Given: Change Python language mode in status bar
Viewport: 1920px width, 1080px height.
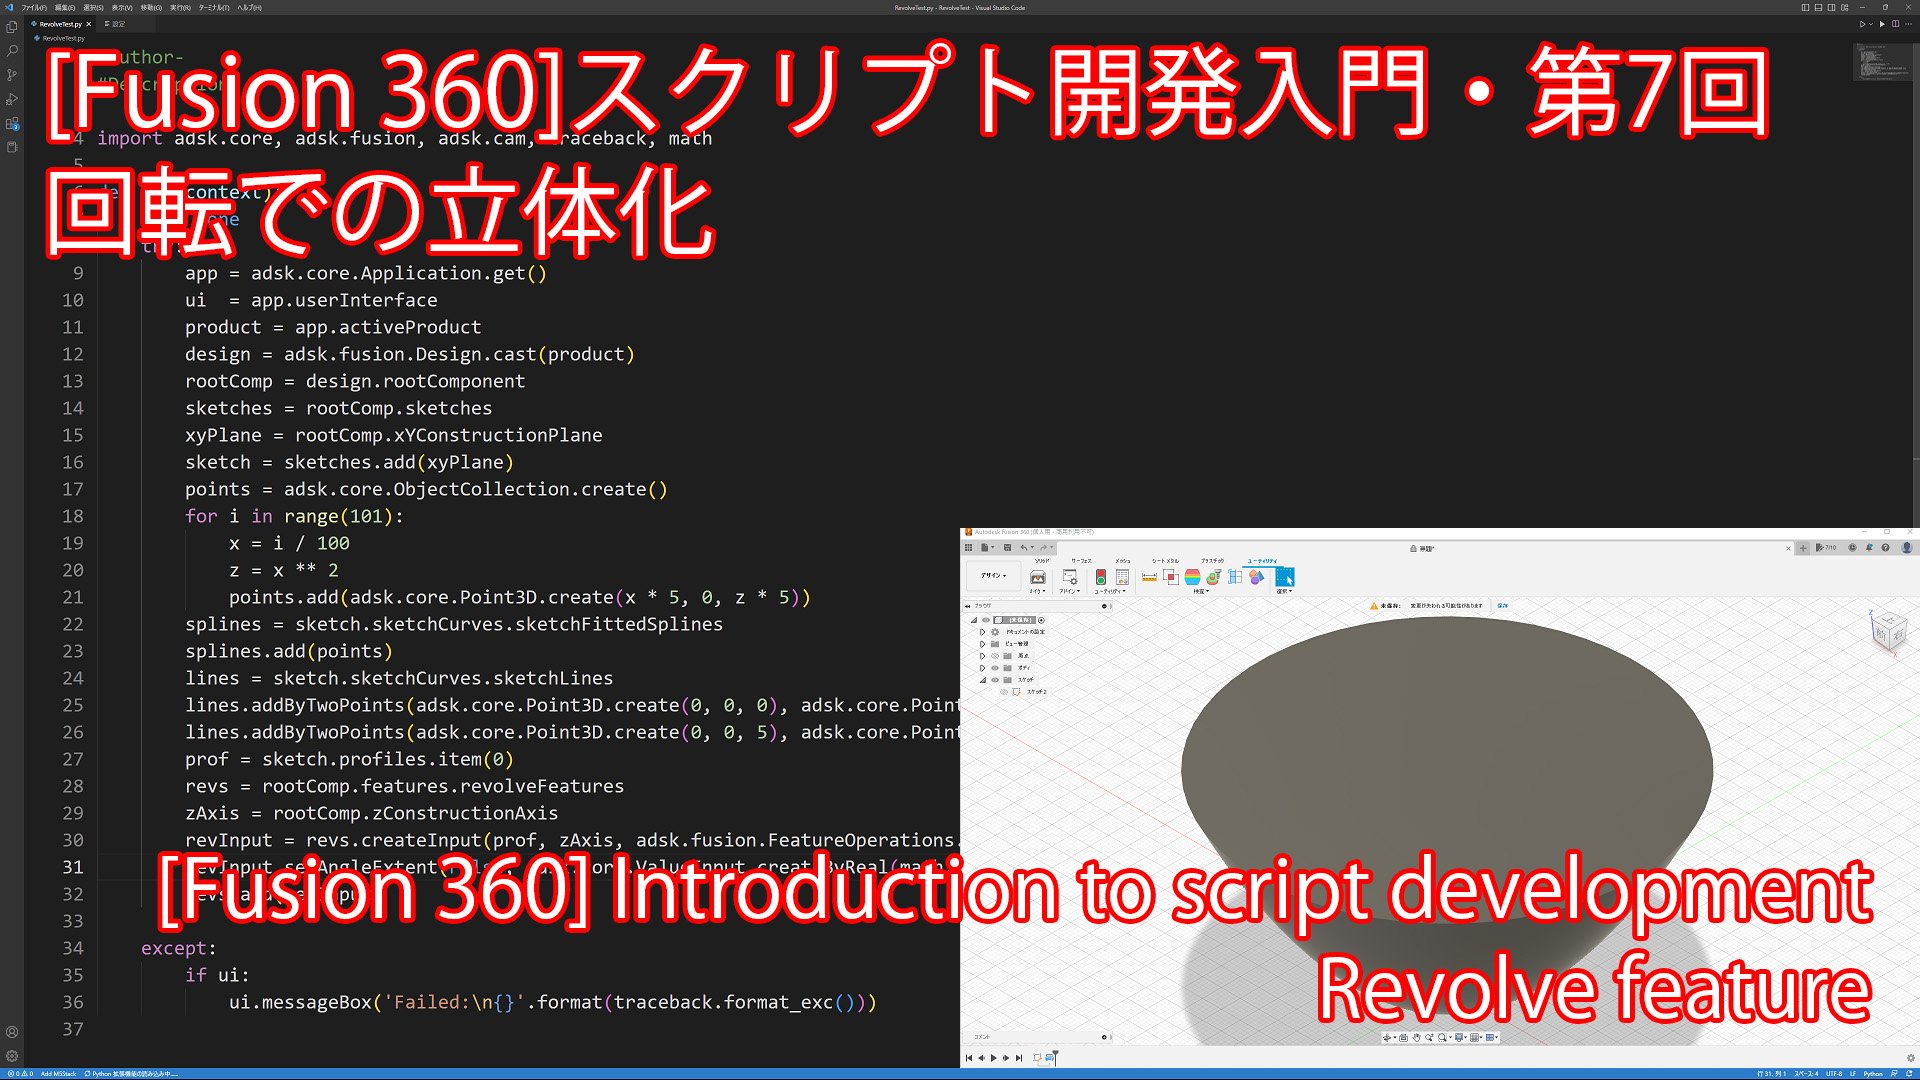Looking at the screenshot, I should pos(1873,1074).
